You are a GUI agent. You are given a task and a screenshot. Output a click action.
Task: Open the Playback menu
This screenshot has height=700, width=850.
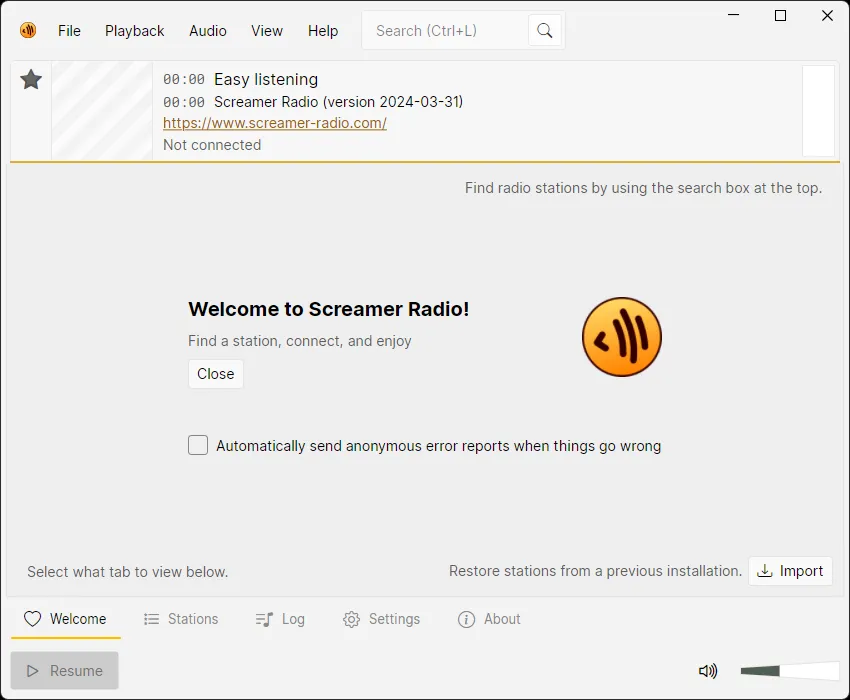134,31
